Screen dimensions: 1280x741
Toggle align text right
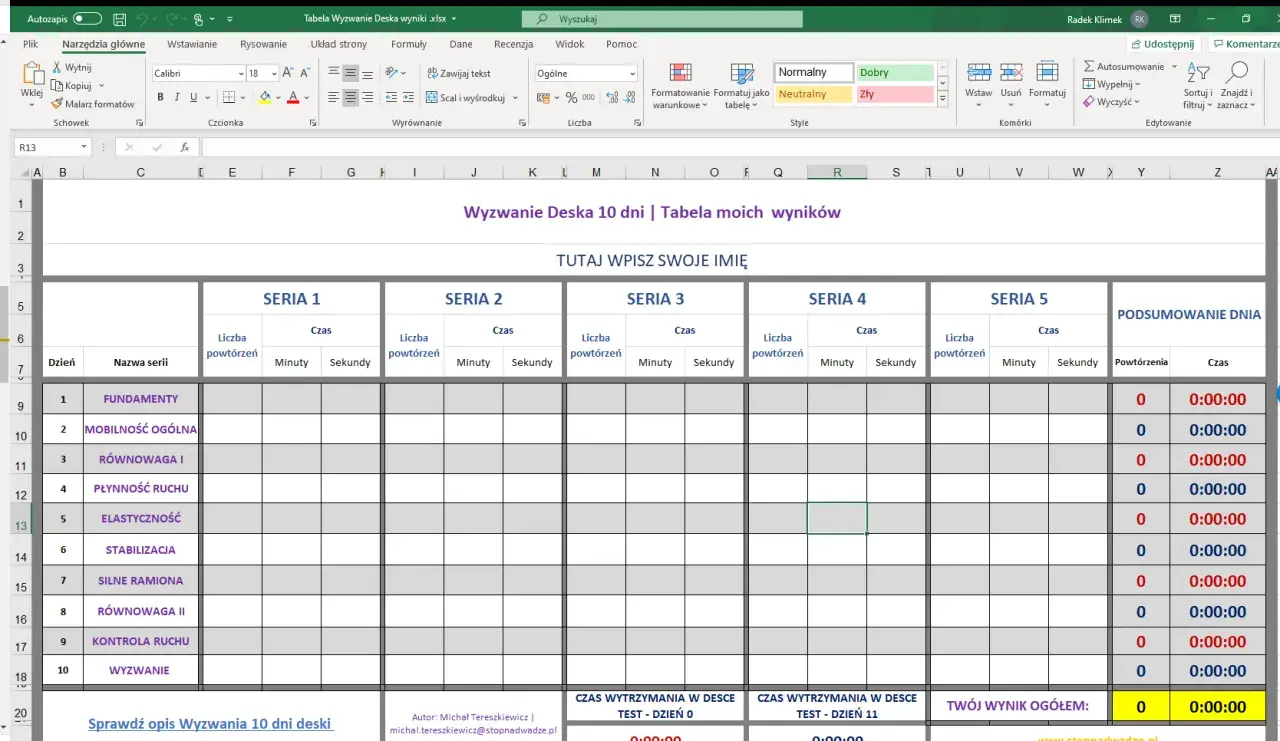(x=368, y=97)
